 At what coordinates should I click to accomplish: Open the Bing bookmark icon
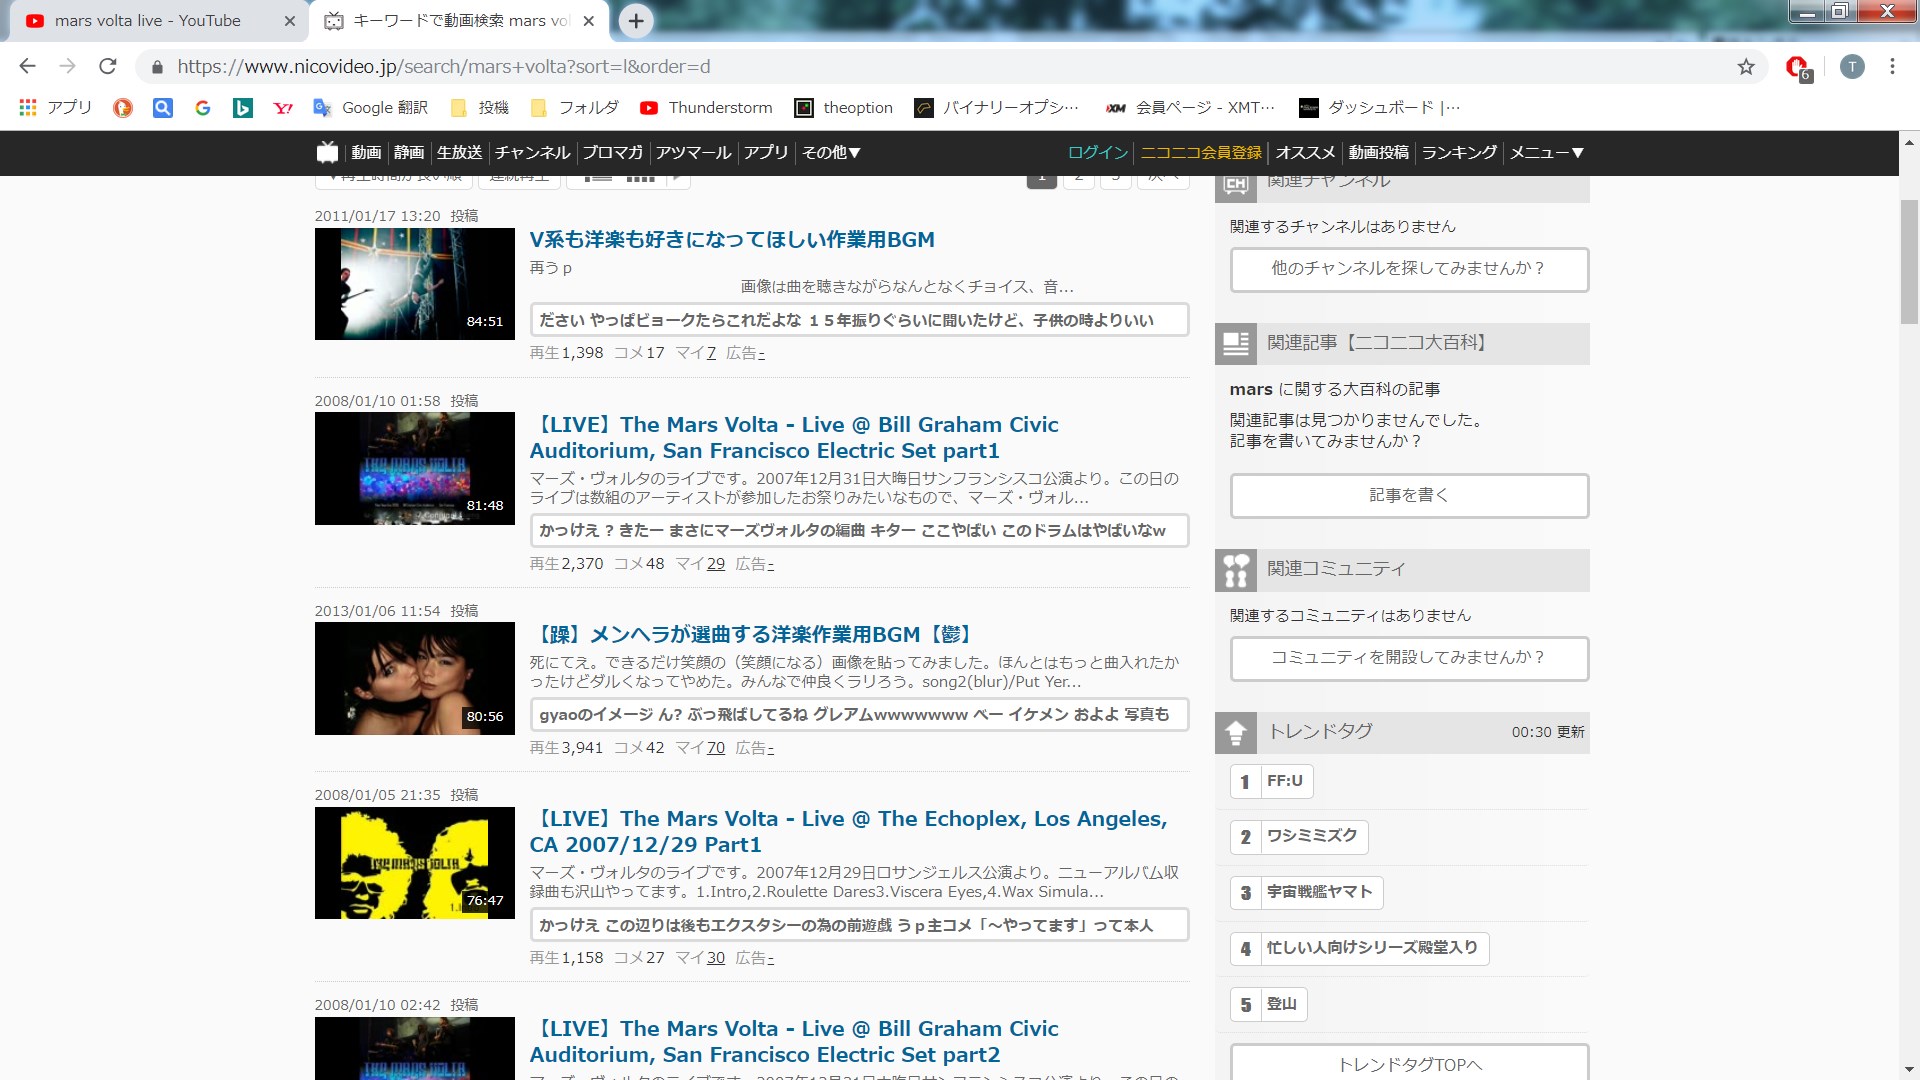(x=243, y=108)
